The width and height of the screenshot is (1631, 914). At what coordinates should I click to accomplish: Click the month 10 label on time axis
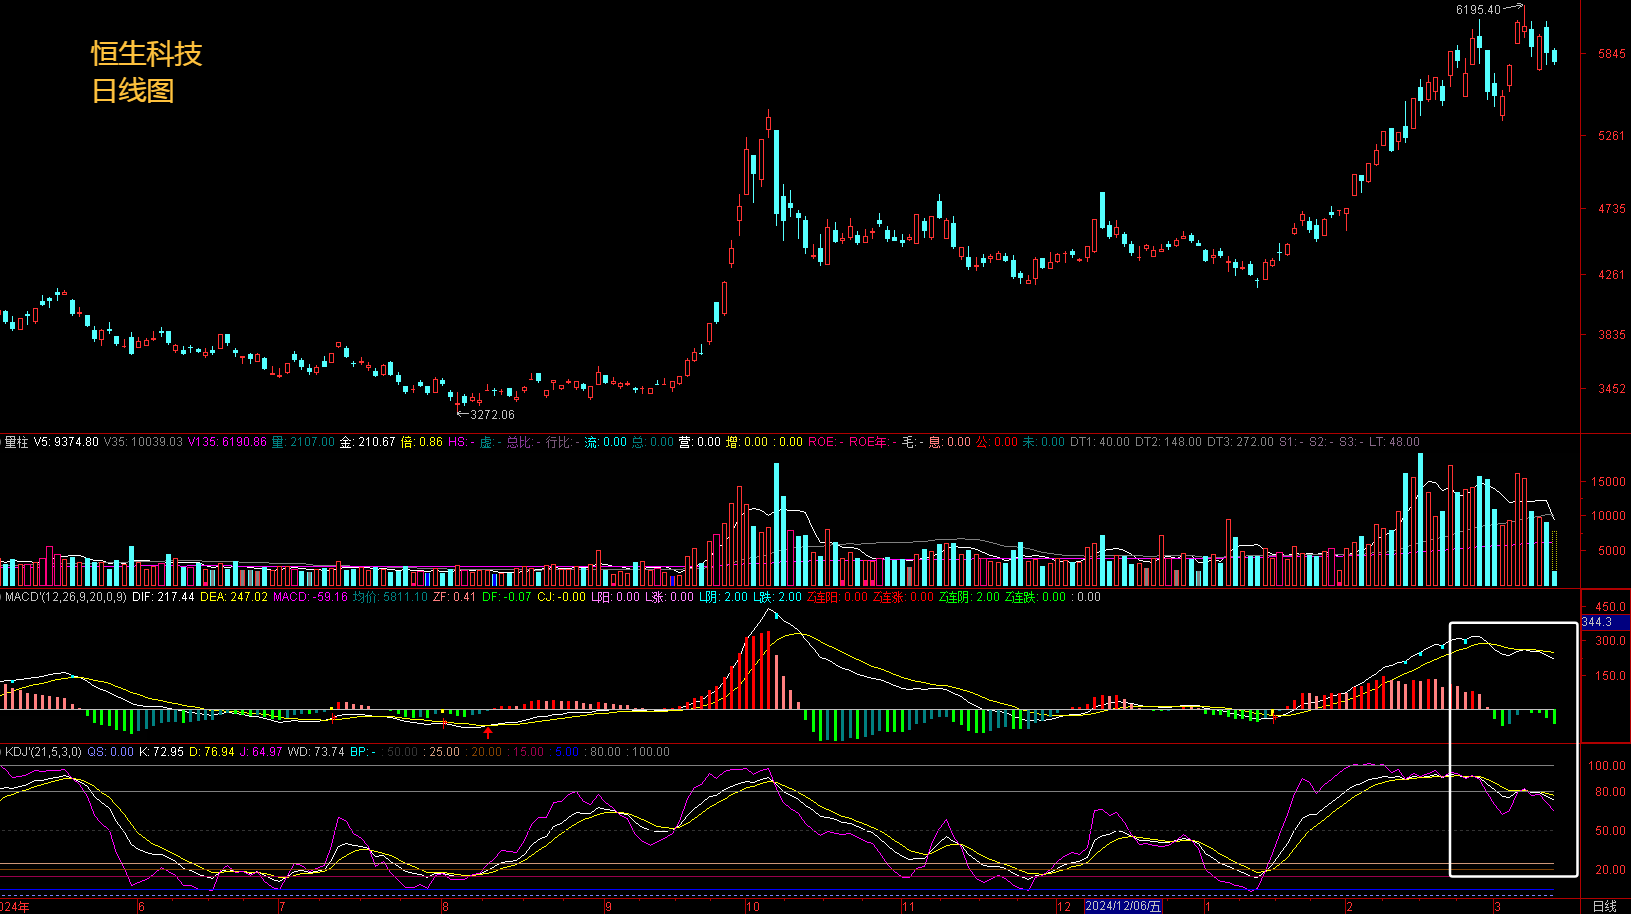[x=753, y=907]
